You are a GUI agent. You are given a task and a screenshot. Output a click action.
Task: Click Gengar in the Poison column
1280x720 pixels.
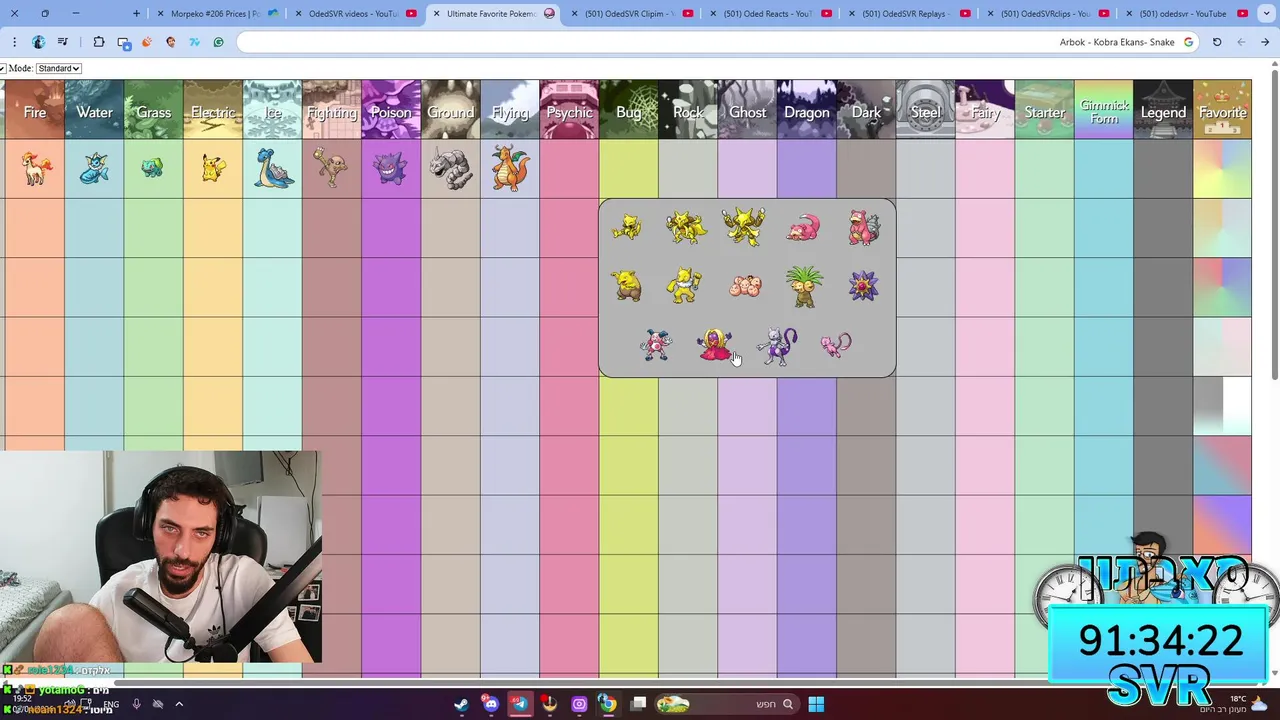[x=391, y=168]
